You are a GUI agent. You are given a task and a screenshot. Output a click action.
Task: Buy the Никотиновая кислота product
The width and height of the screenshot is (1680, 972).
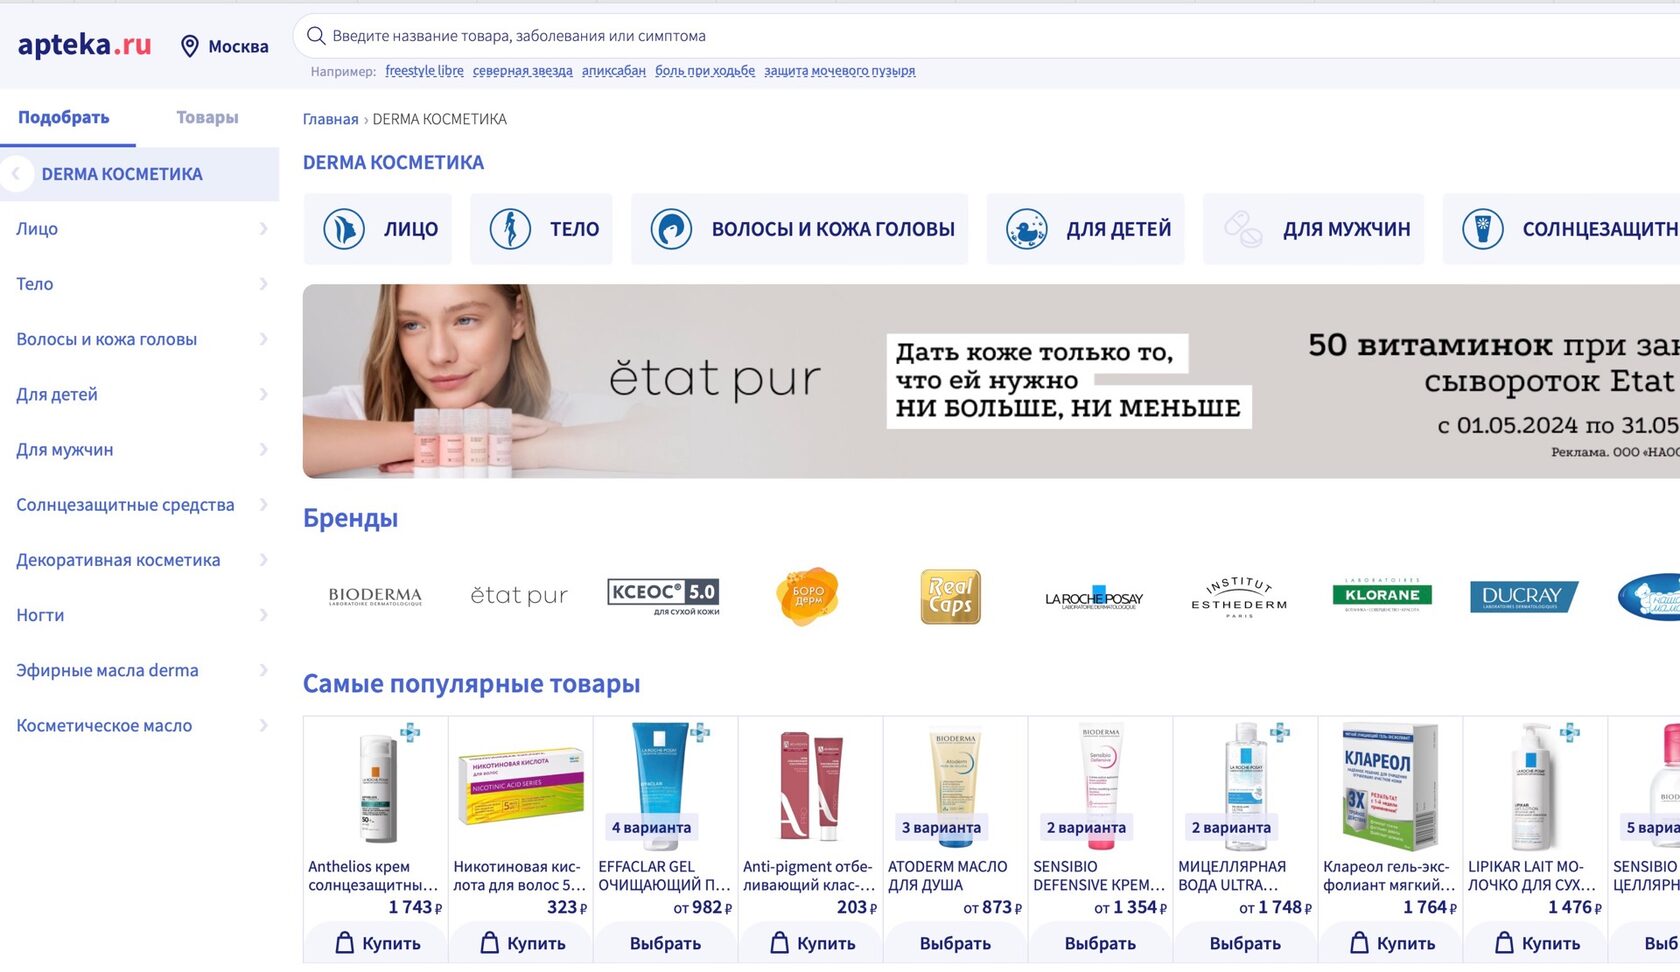520,943
